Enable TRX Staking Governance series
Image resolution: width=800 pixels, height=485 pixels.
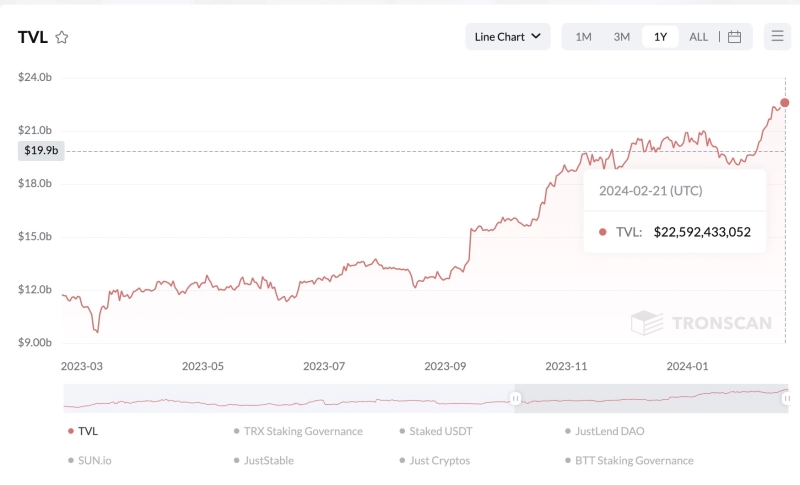click(x=302, y=431)
